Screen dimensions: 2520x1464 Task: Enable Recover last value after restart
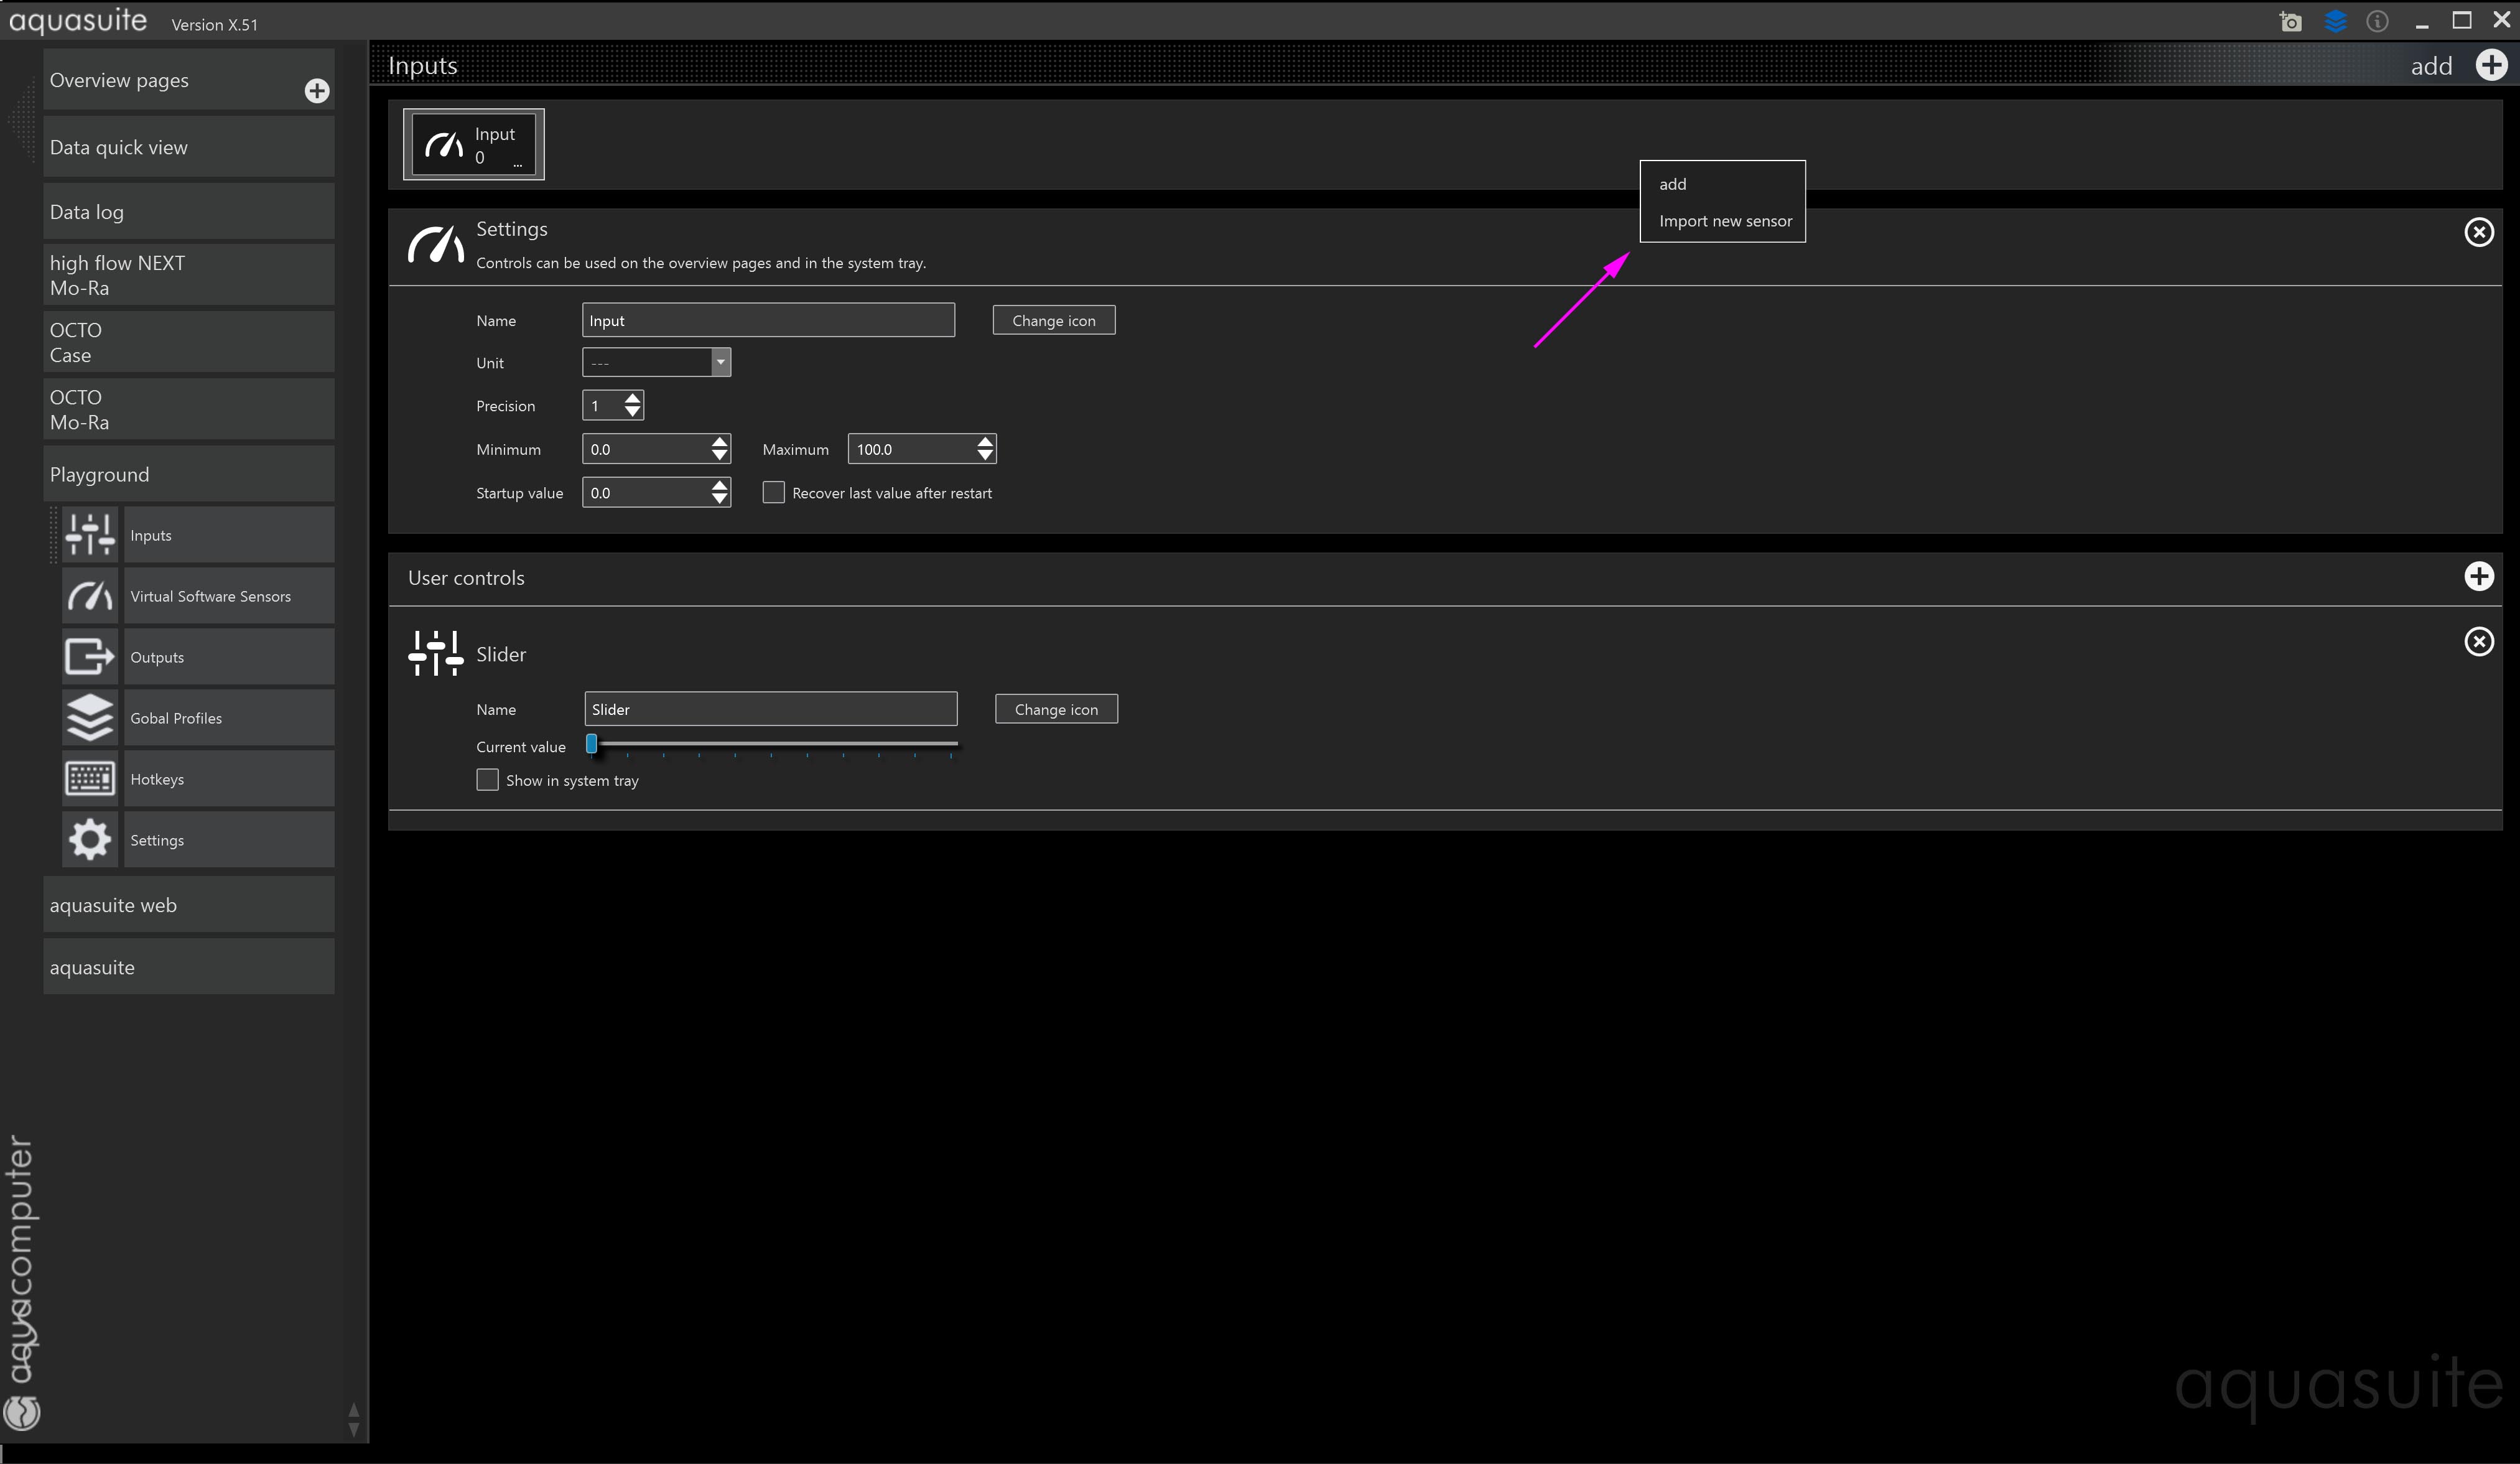click(x=773, y=493)
